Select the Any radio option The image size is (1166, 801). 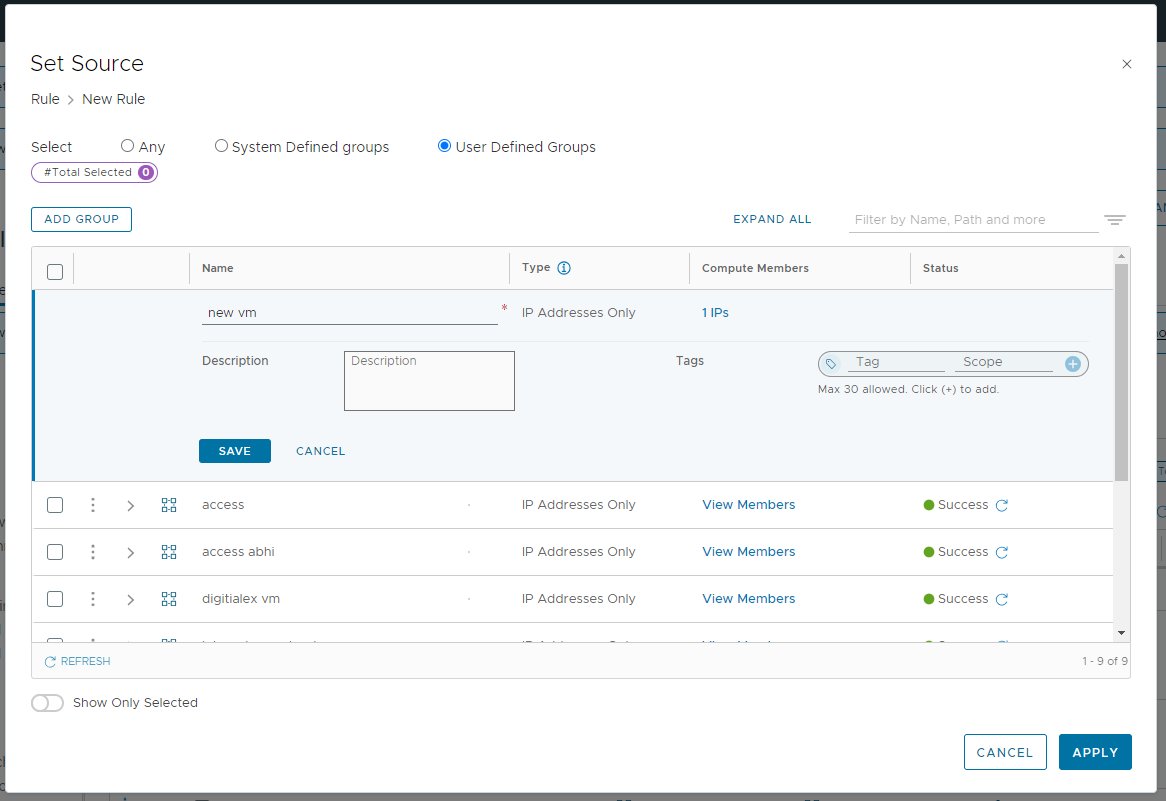coord(127,146)
